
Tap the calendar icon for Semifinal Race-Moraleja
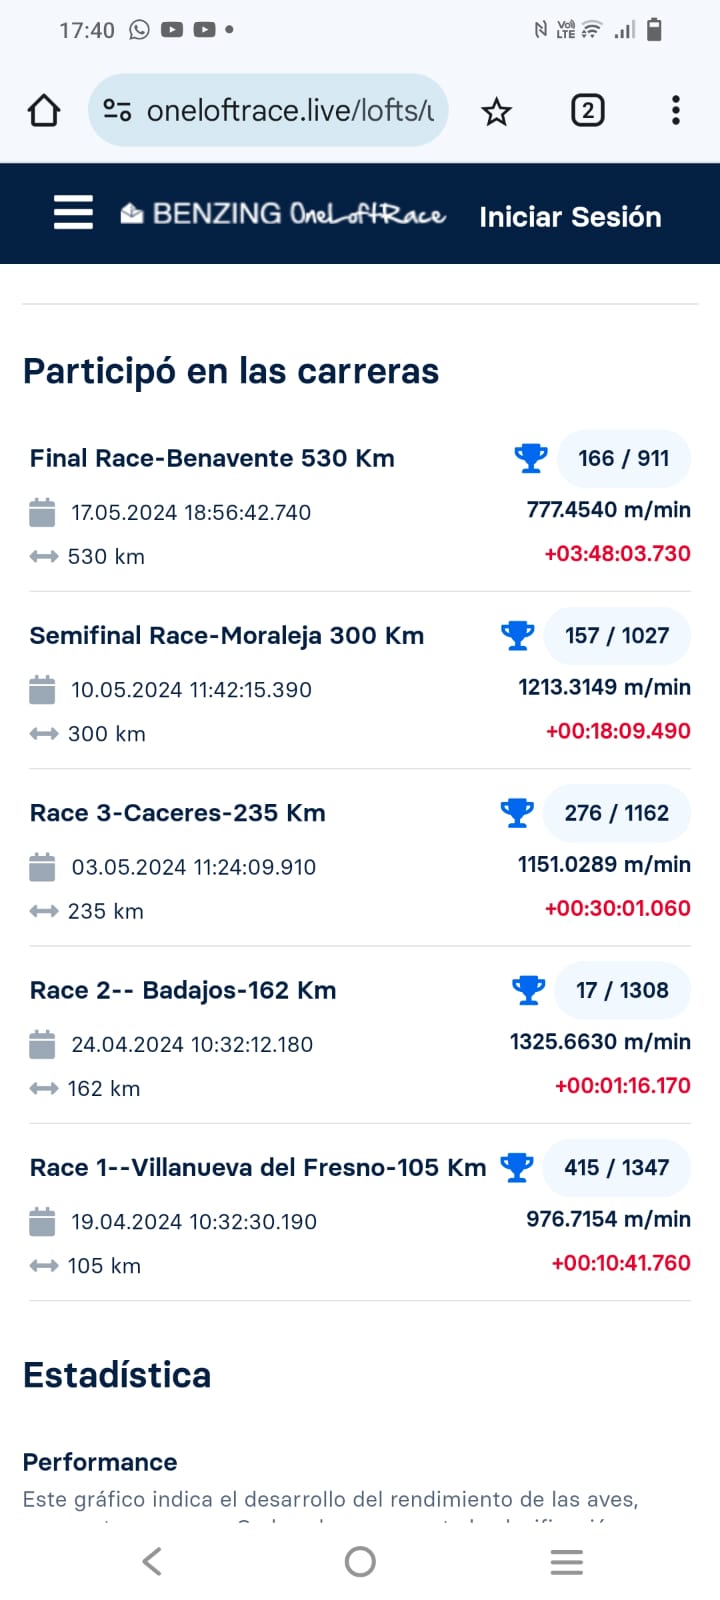[42, 689]
